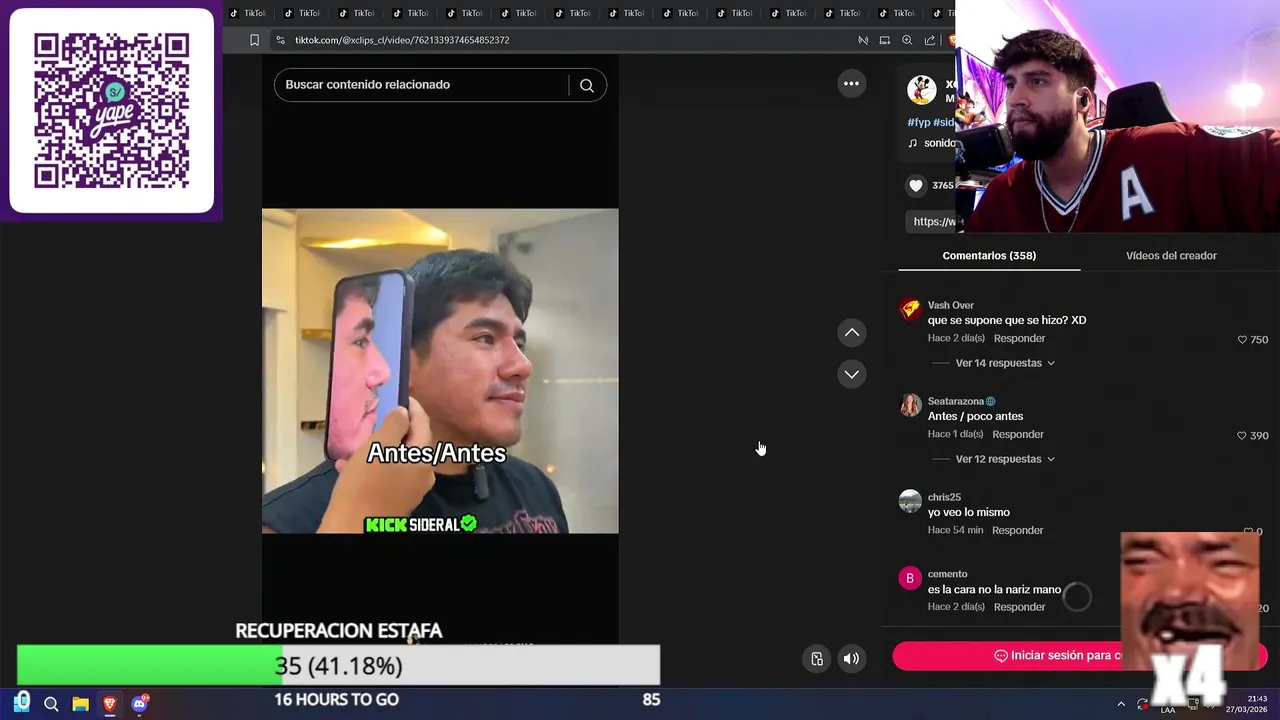
Task: Open the creator's Mickey Mouse avatar
Action: pyautogui.click(x=922, y=90)
